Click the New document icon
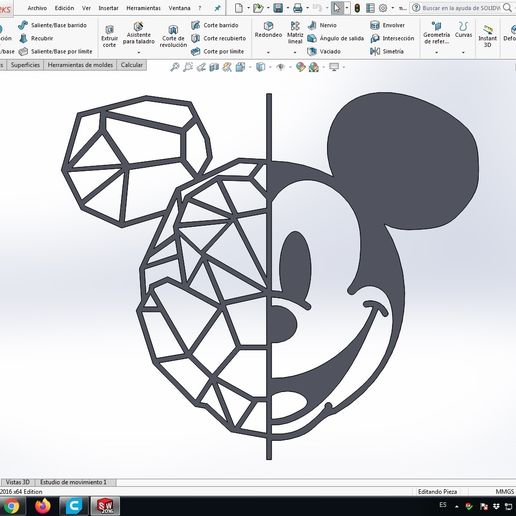Screen dimensions: 516x516 [x=239, y=8]
